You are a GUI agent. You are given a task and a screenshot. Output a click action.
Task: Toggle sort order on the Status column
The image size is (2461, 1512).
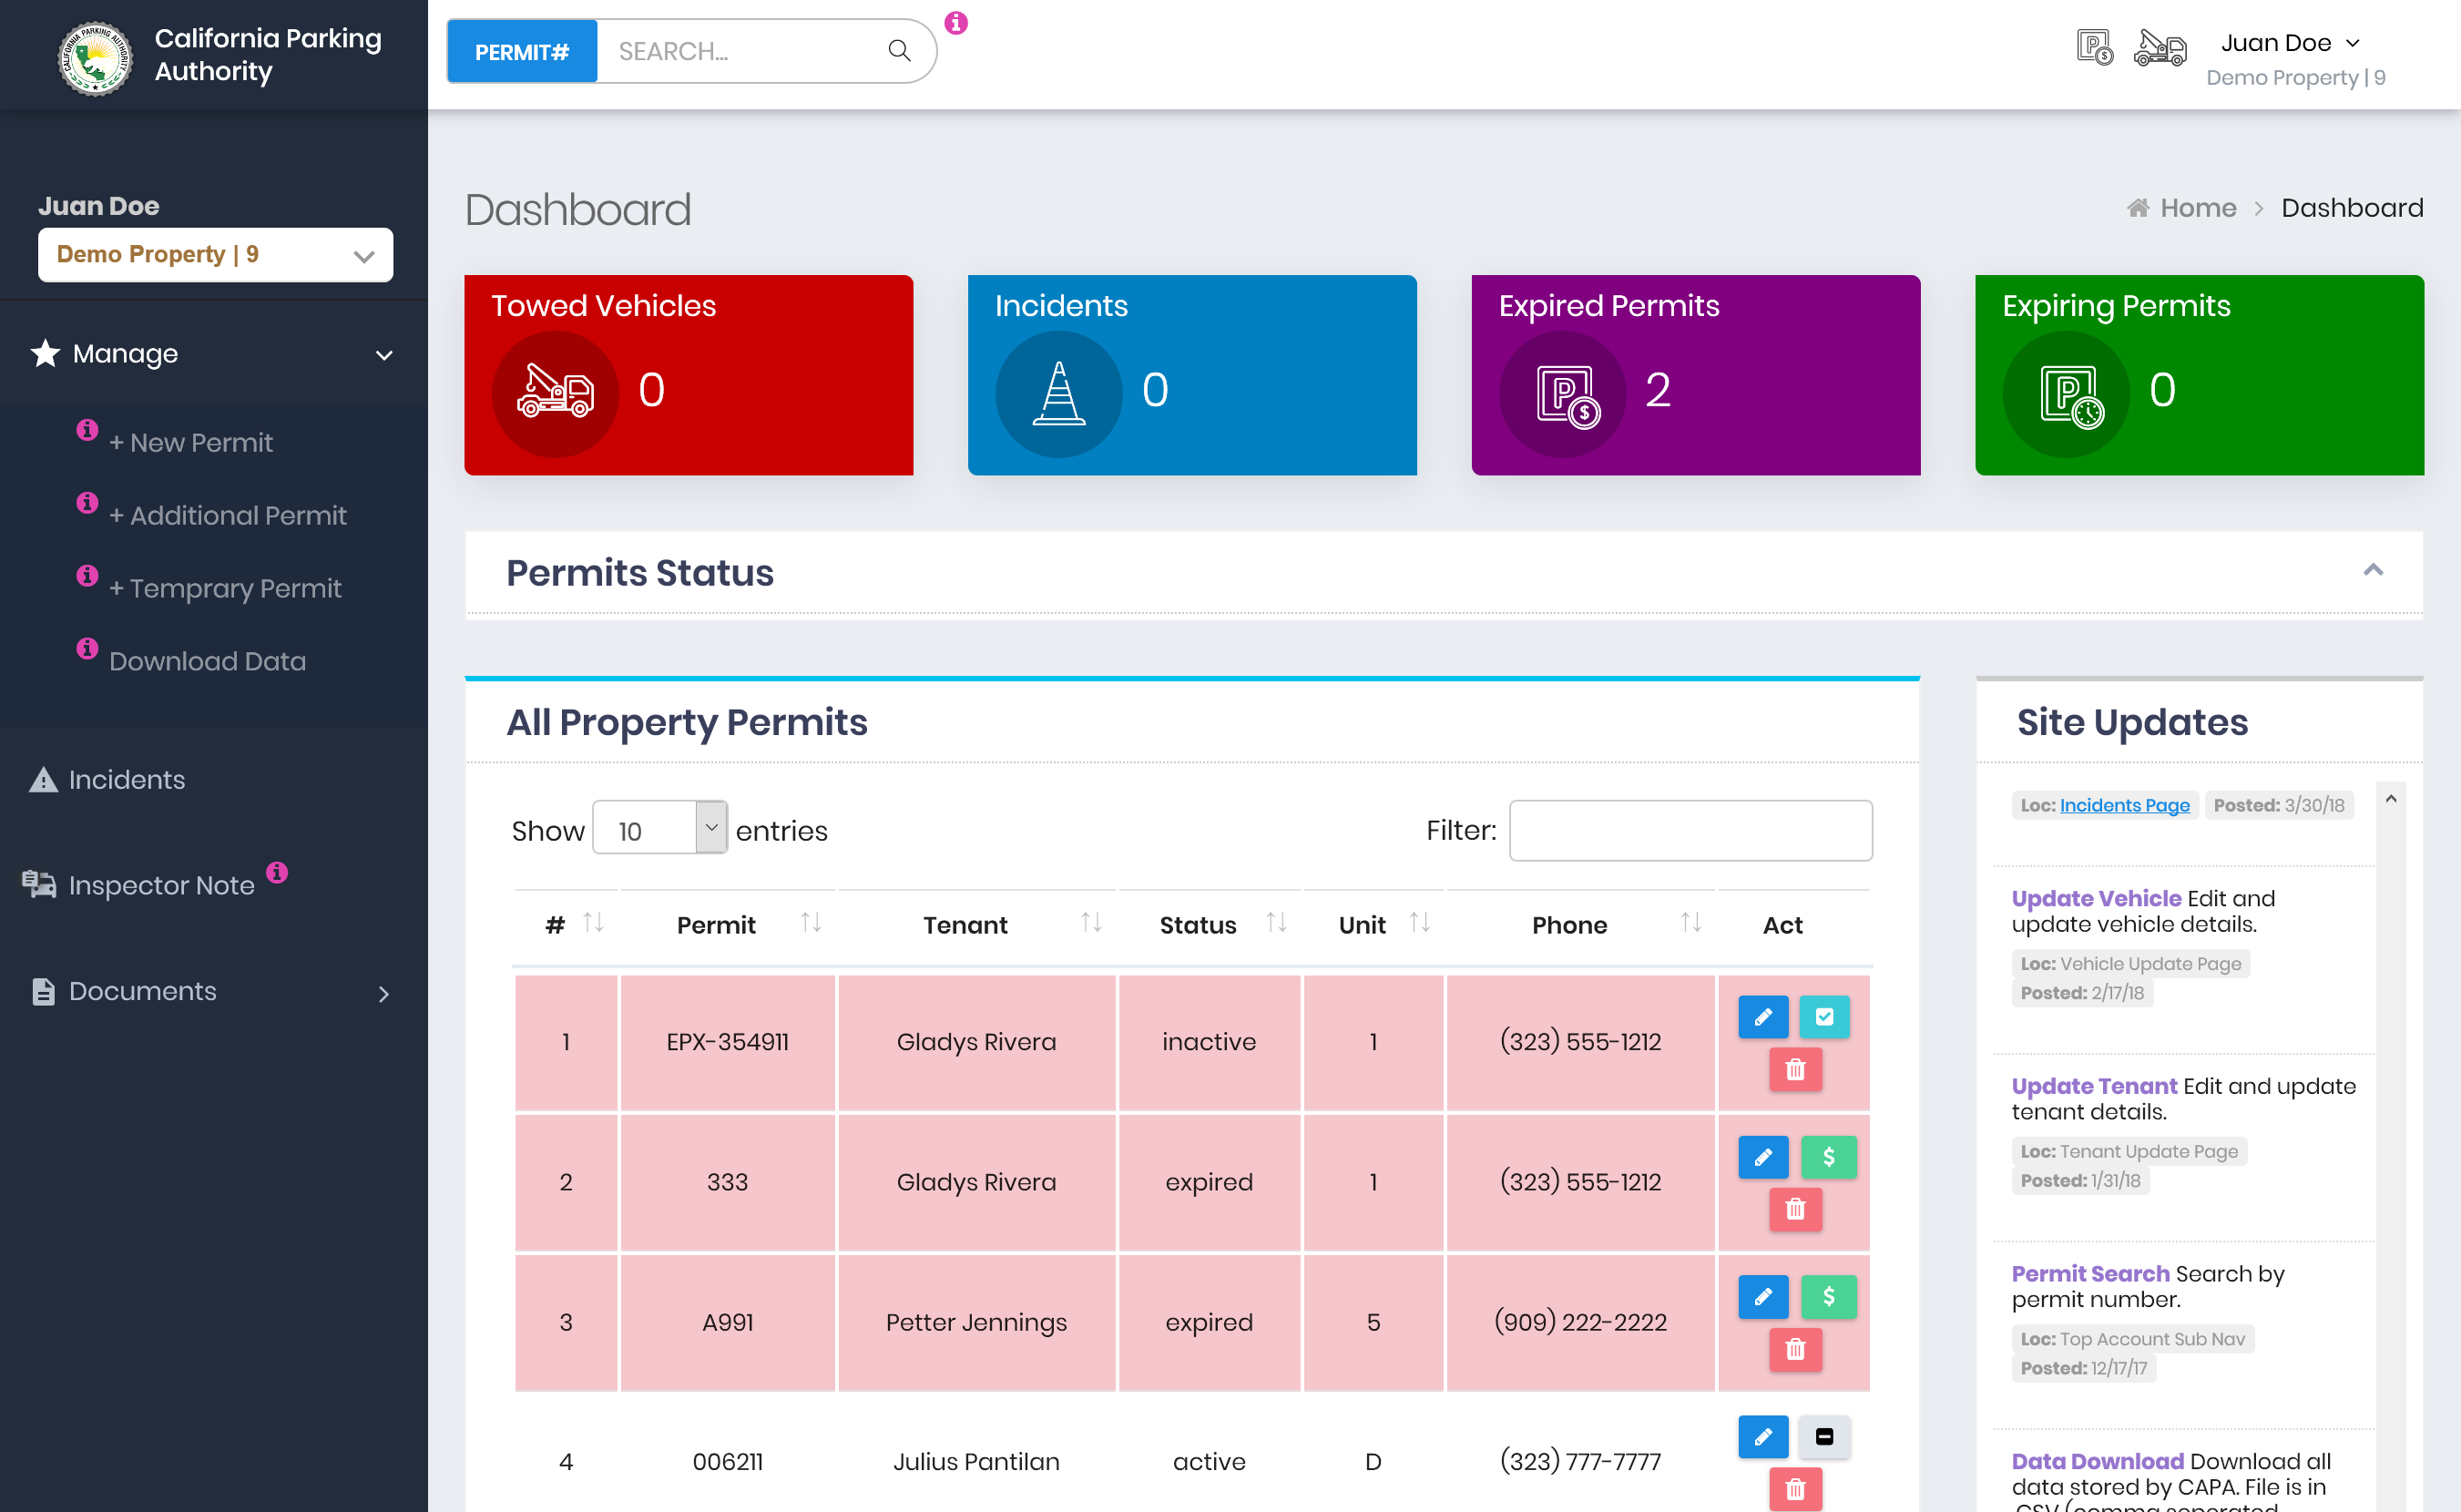[1277, 922]
